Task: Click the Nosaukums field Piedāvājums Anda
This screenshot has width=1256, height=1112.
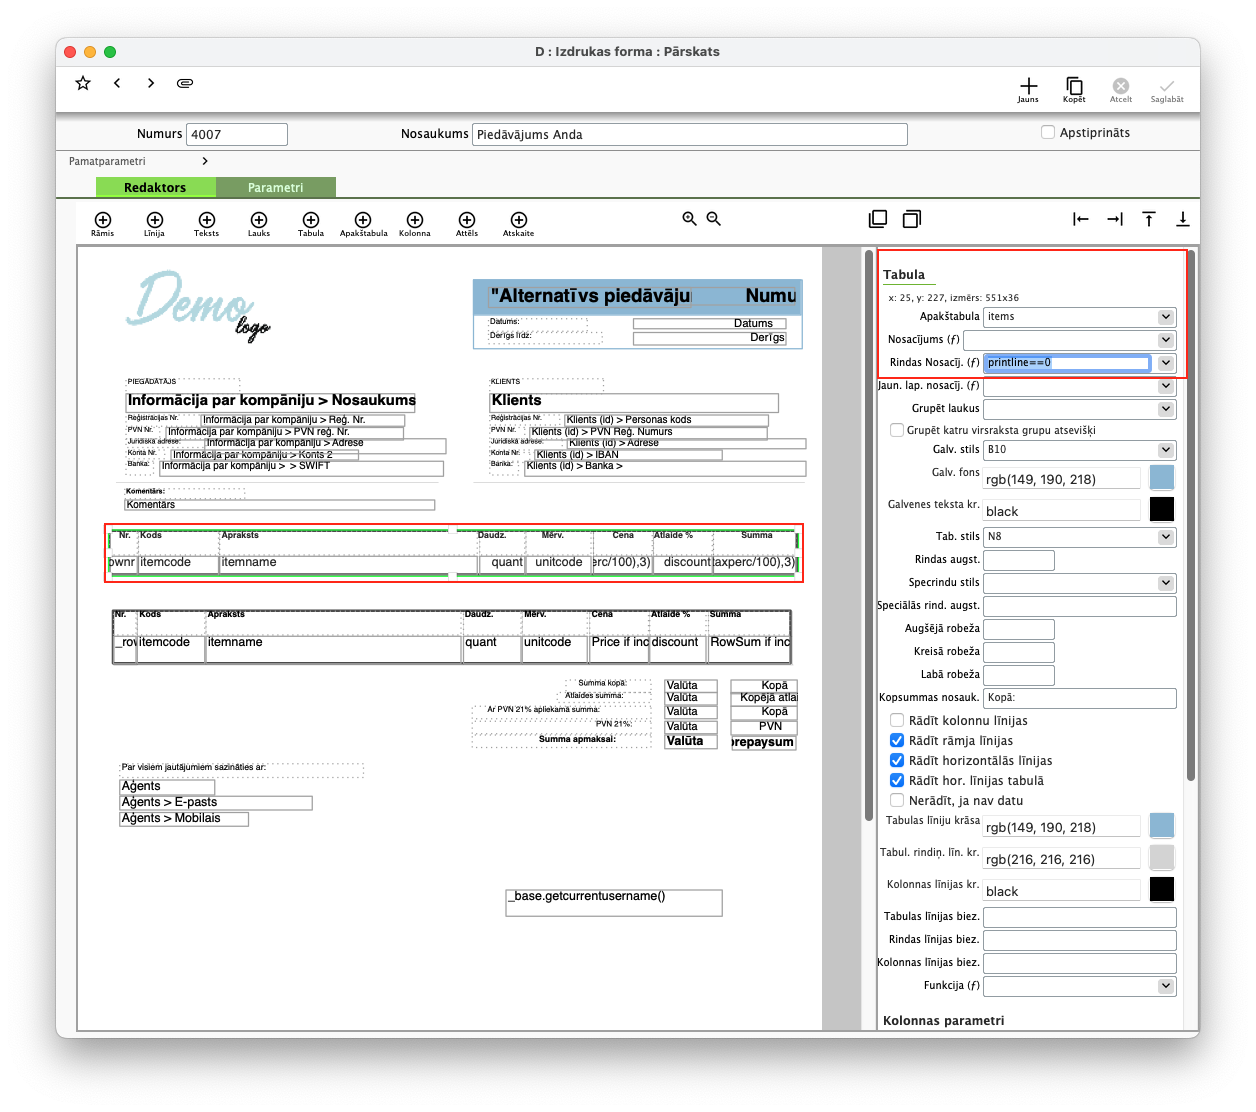Action: click(x=690, y=134)
